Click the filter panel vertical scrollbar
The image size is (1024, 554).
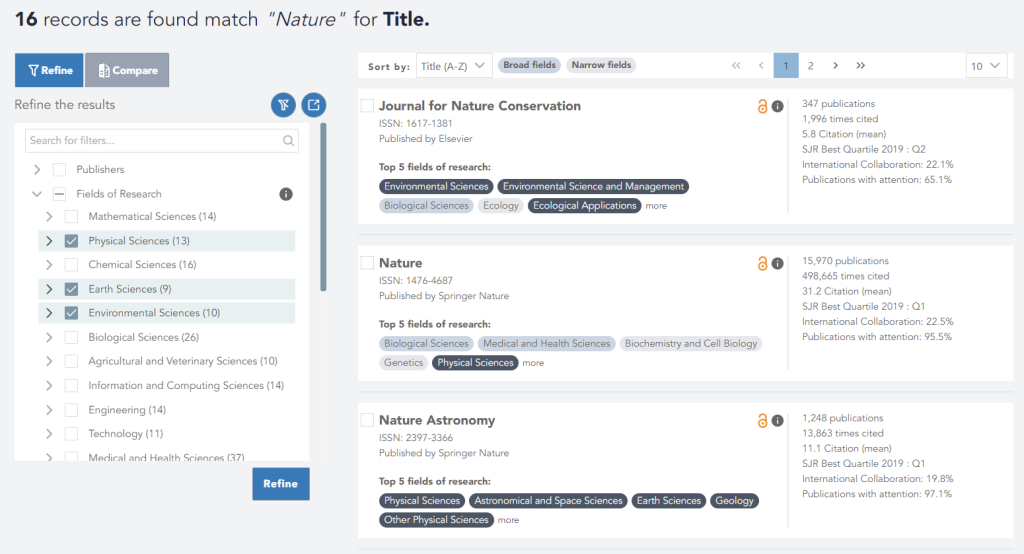[x=323, y=207]
